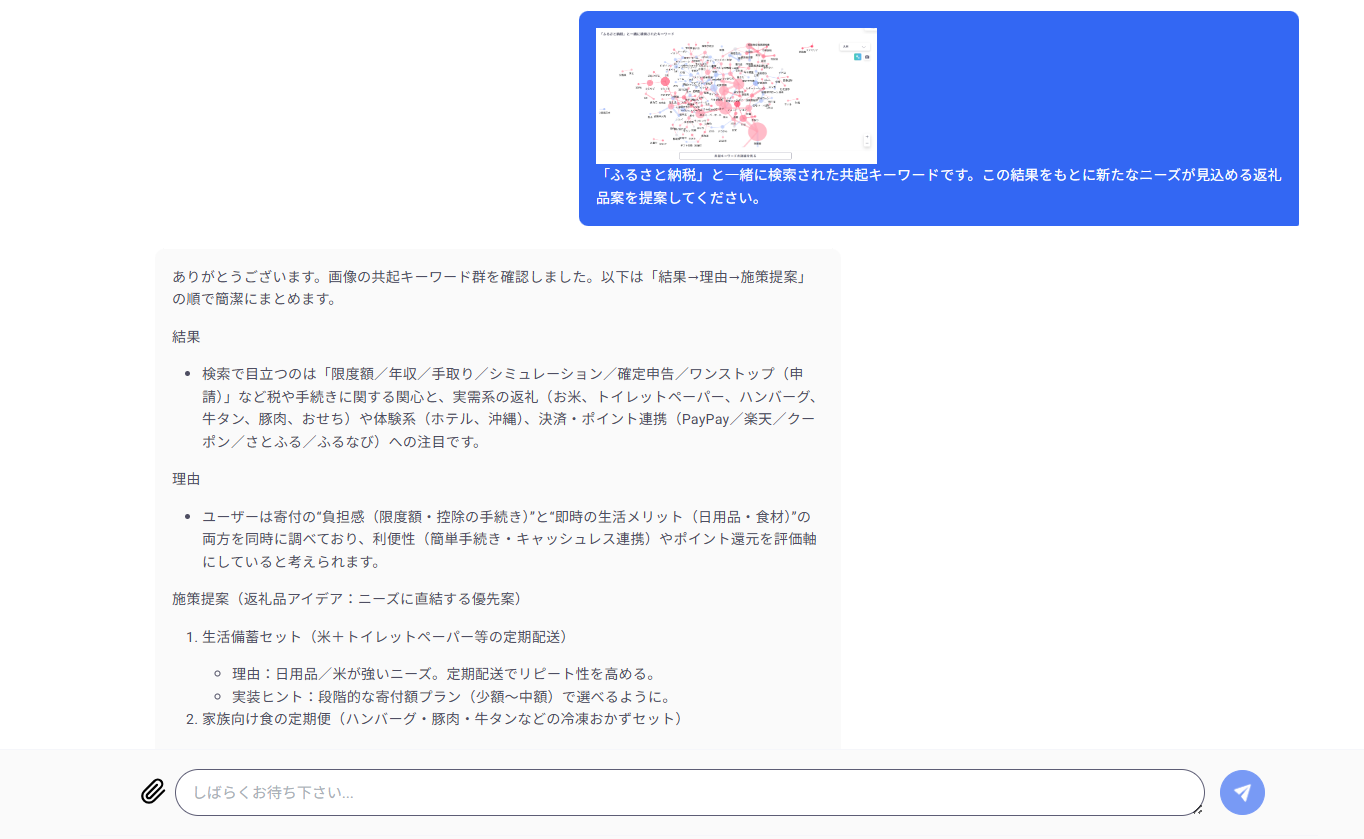Click the paperclip attachment icon
Viewport: 1364px width, 839px height.
coord(151,792)
